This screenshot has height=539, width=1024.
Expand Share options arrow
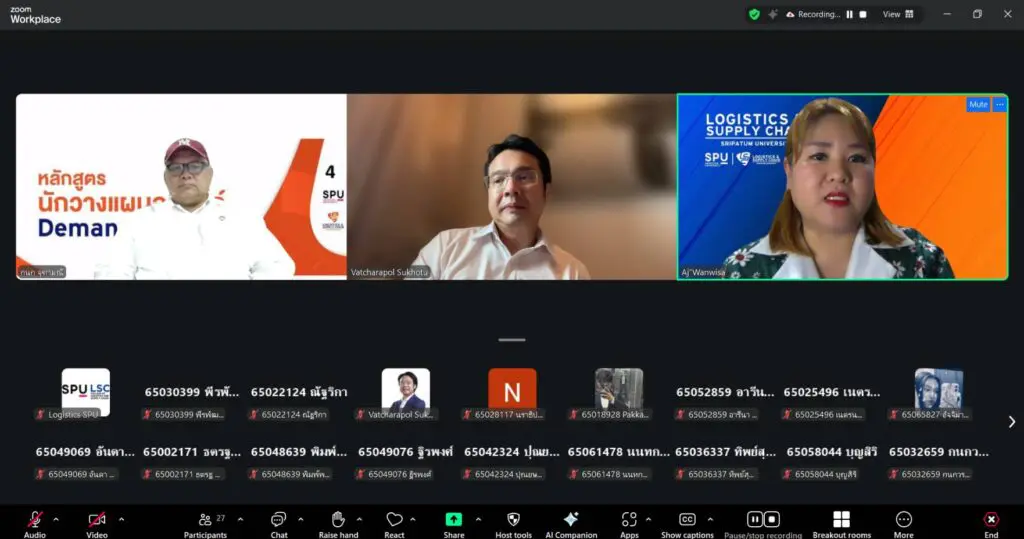click(x=478, y=520)
